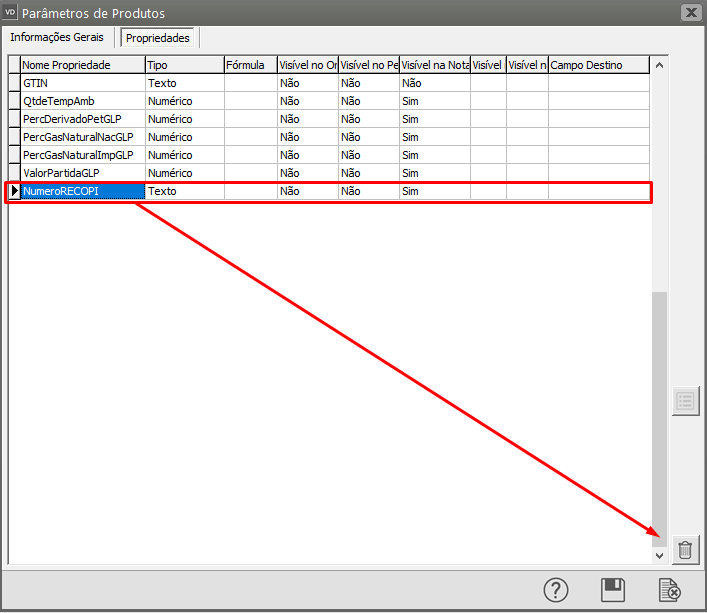Viewport: 707px width, 613px height.
Task: Click the list details icon above trash
Action: pos(685,401)
